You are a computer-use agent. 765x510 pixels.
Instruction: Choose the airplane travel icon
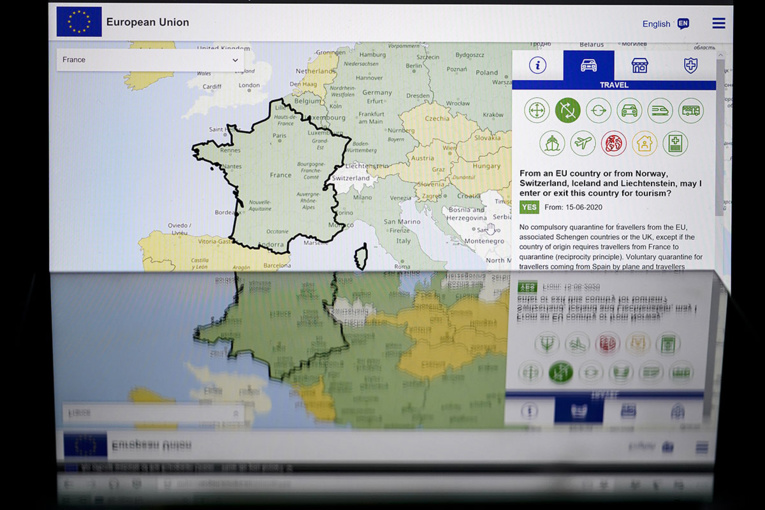pyautogui.click(x=583, y=143)
